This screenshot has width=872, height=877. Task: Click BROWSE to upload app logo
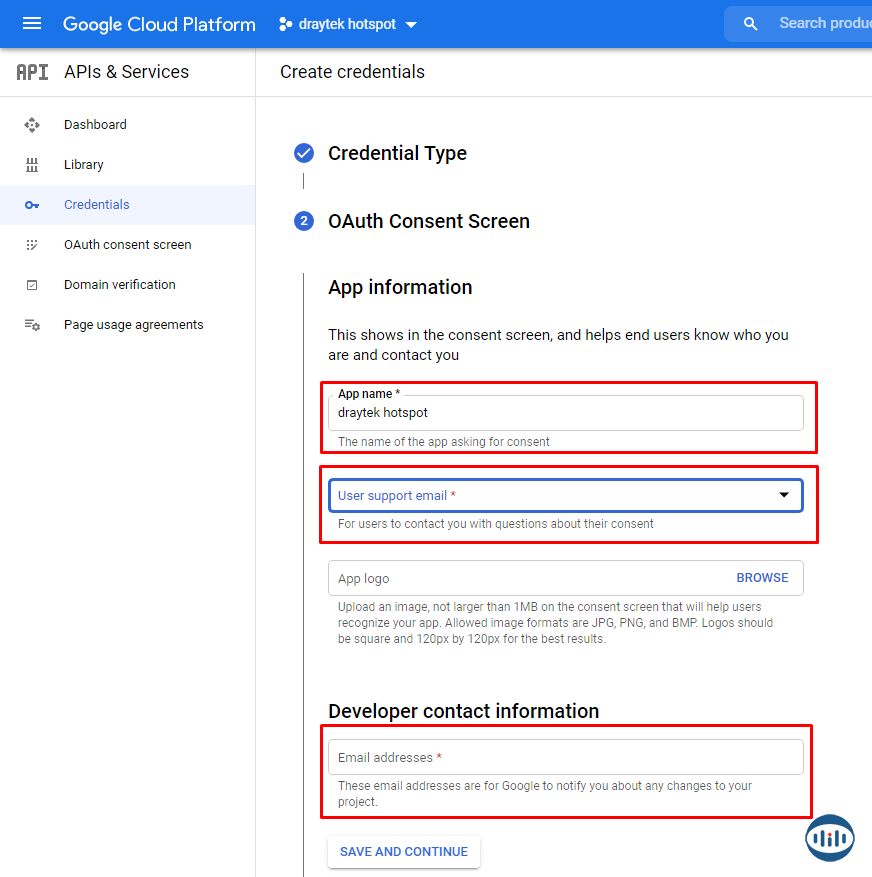tap(762, 578)
